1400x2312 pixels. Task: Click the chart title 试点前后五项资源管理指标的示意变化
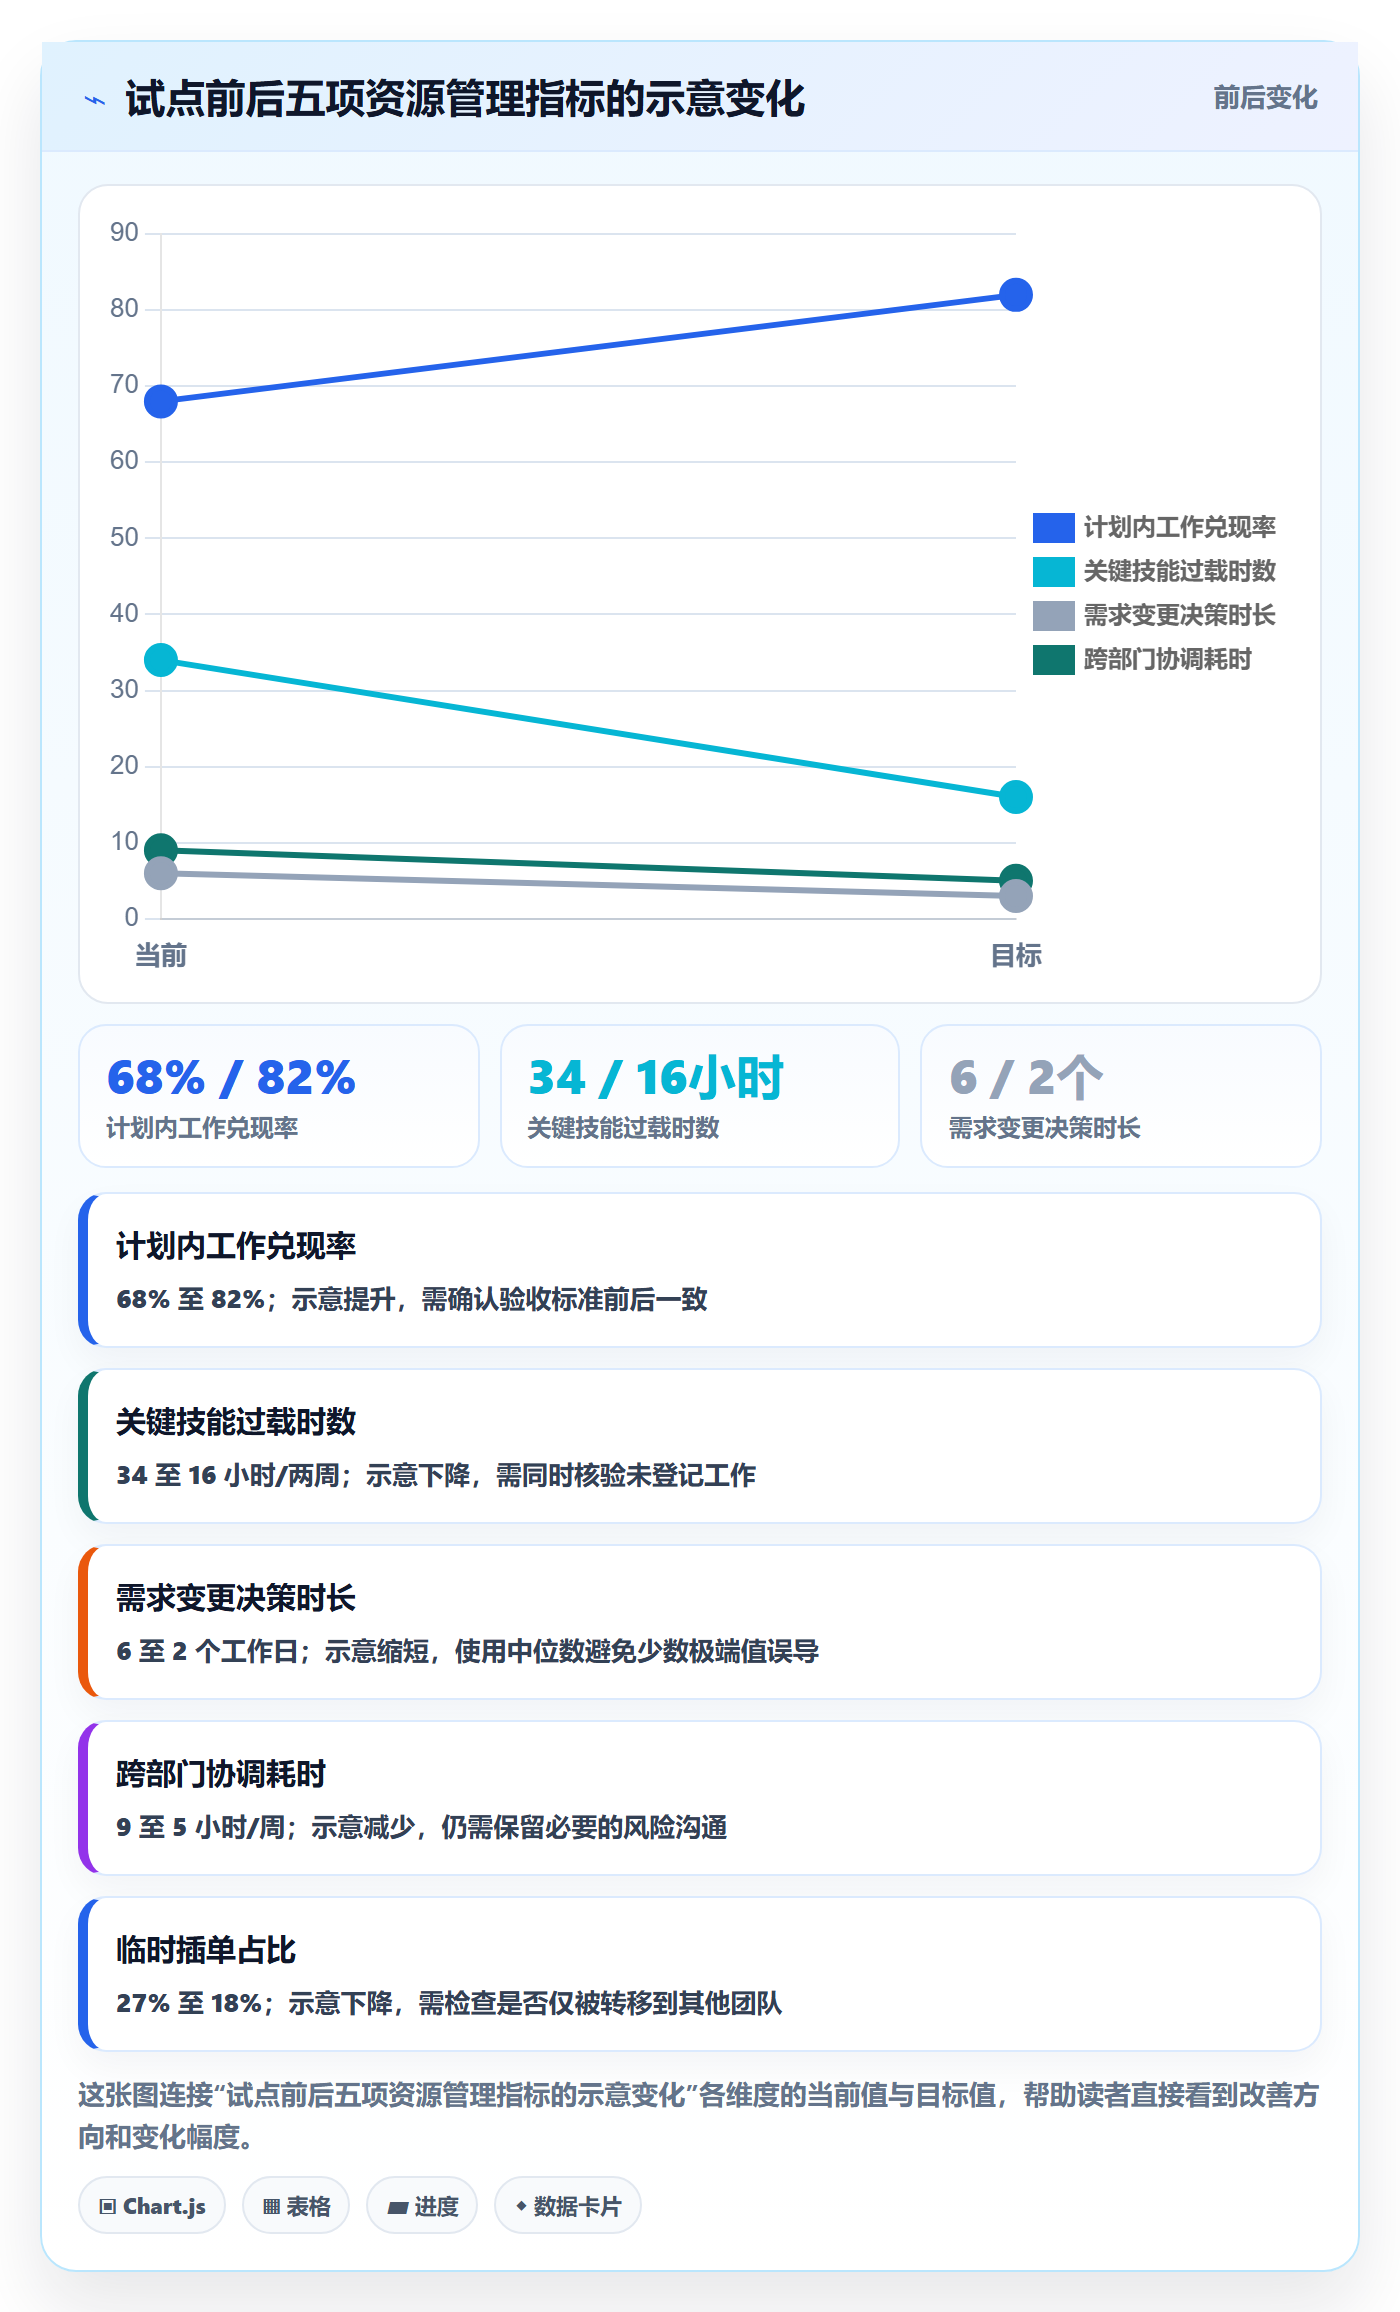(x=465, y=99)
